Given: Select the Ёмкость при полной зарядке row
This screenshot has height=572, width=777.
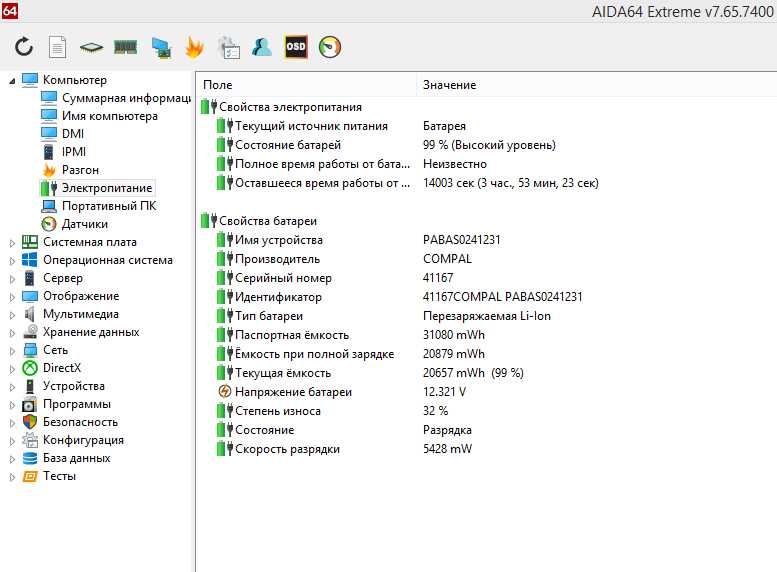Looking at the screenshot, I should pyautogui.click(x=487, y=354).
